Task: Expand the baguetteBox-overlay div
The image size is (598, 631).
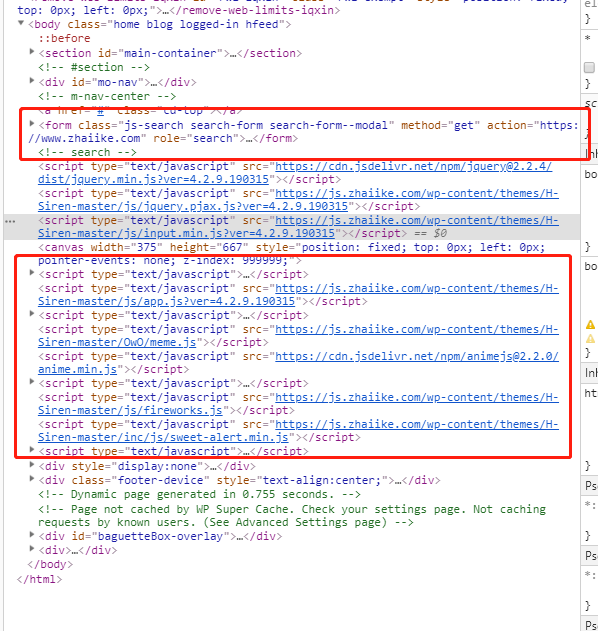Action: click(x=32, y=535)
